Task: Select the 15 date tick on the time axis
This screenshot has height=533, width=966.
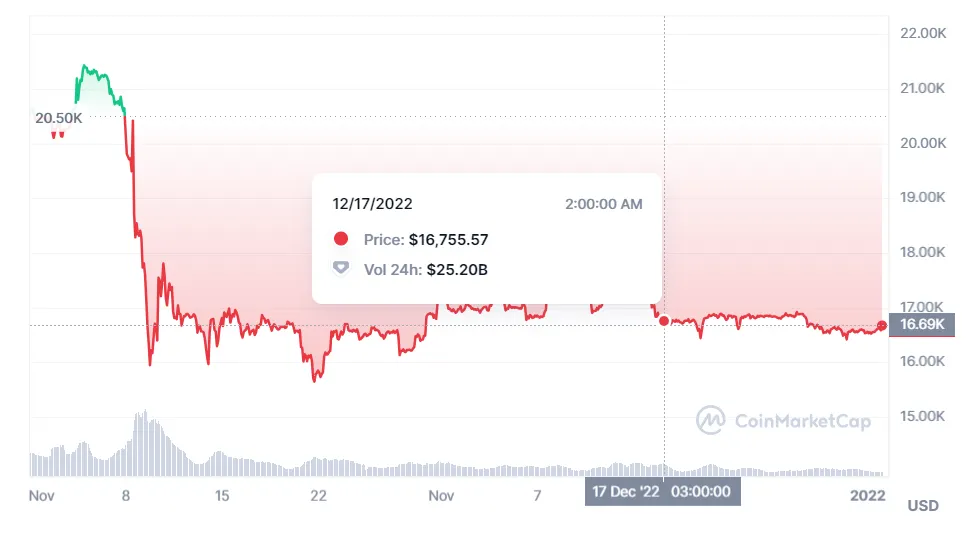Action: tap(222, 495)
